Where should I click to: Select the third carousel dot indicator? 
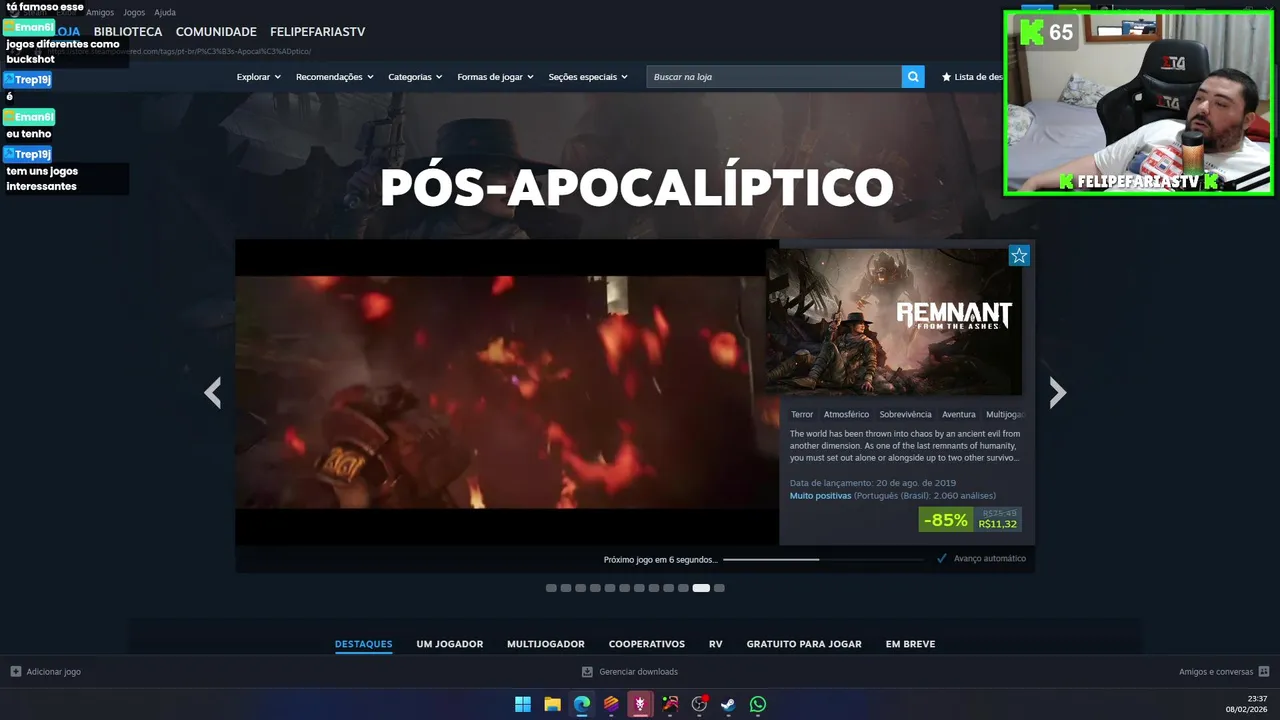click(580, 588)
